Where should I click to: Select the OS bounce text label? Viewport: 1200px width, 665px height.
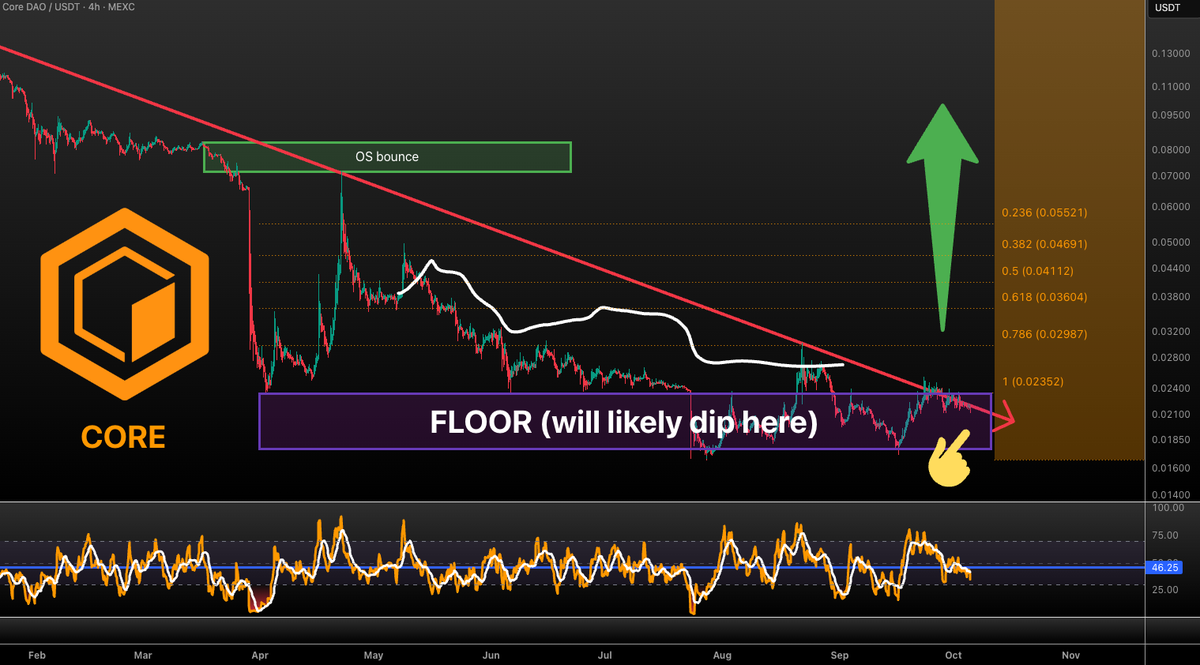(387, 157)
